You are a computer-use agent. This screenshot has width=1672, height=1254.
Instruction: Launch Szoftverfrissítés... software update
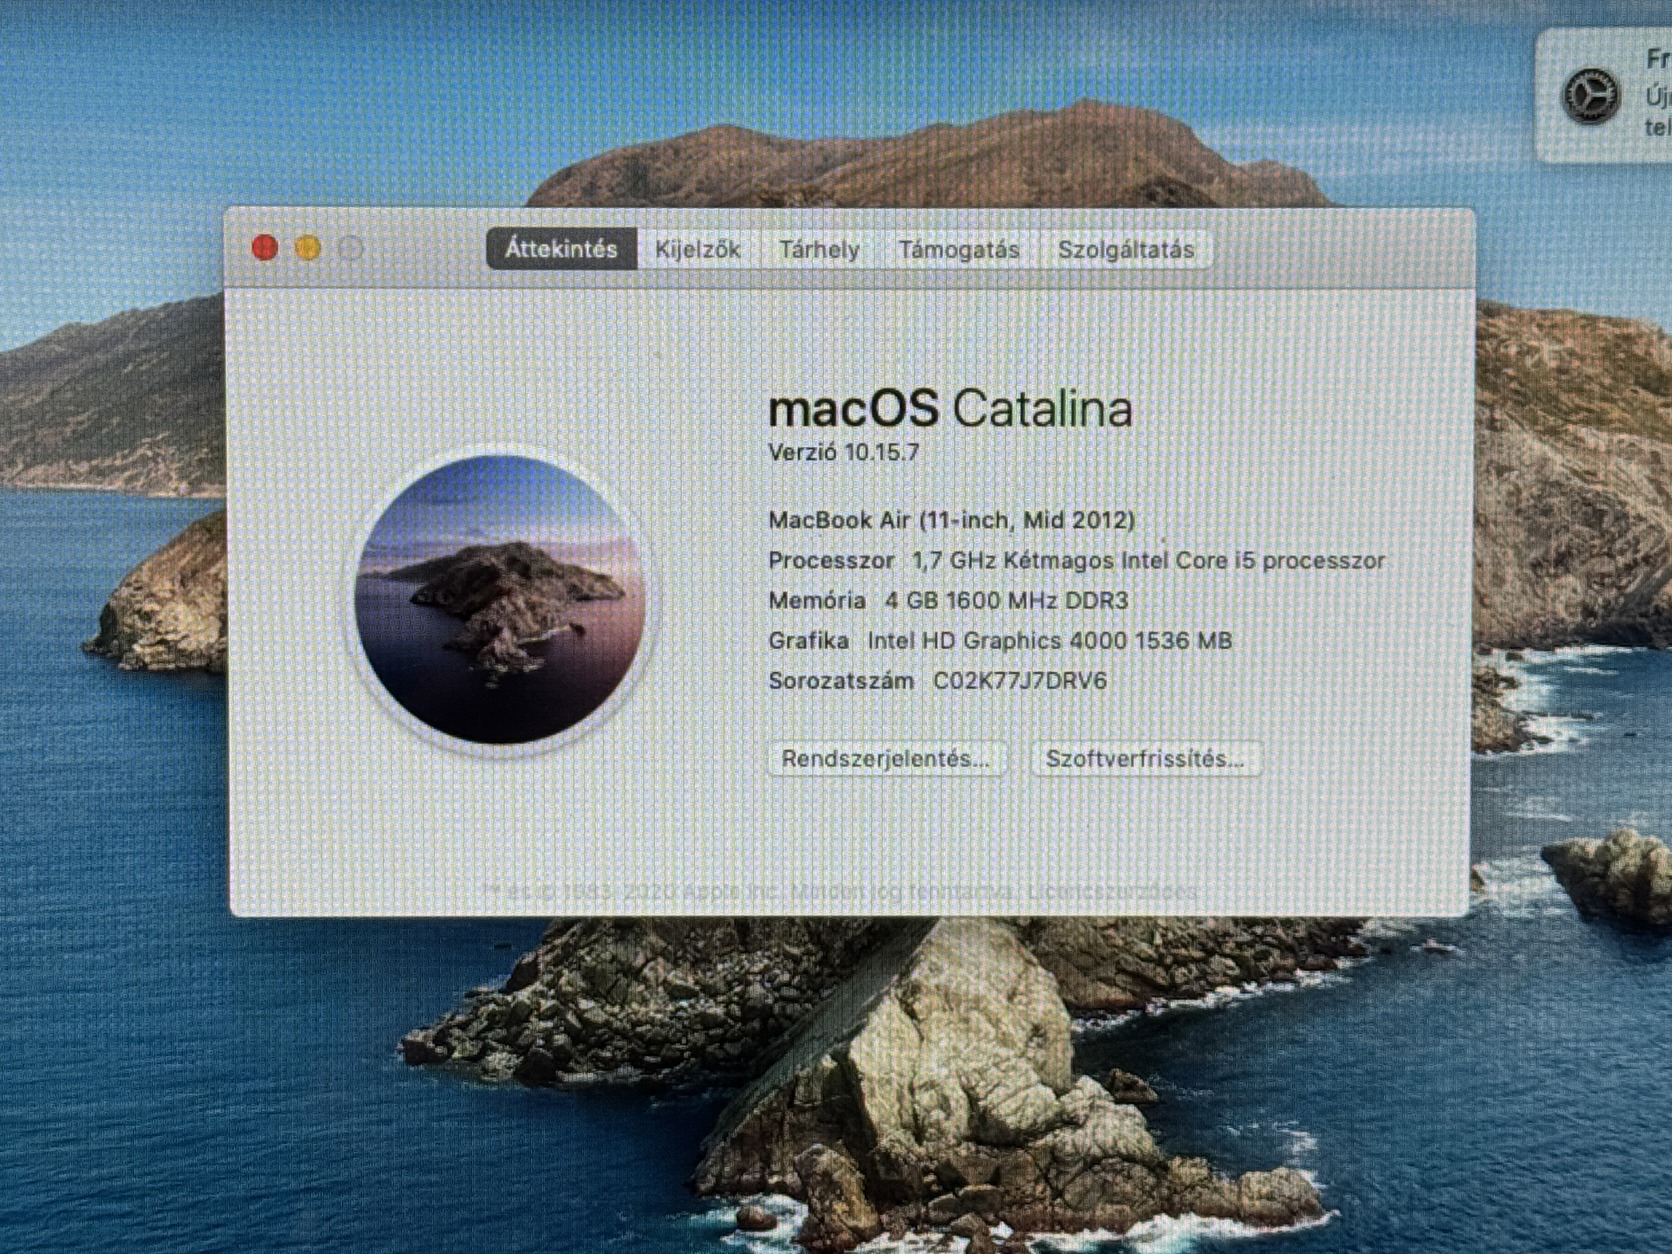(x=1146, y=759)
